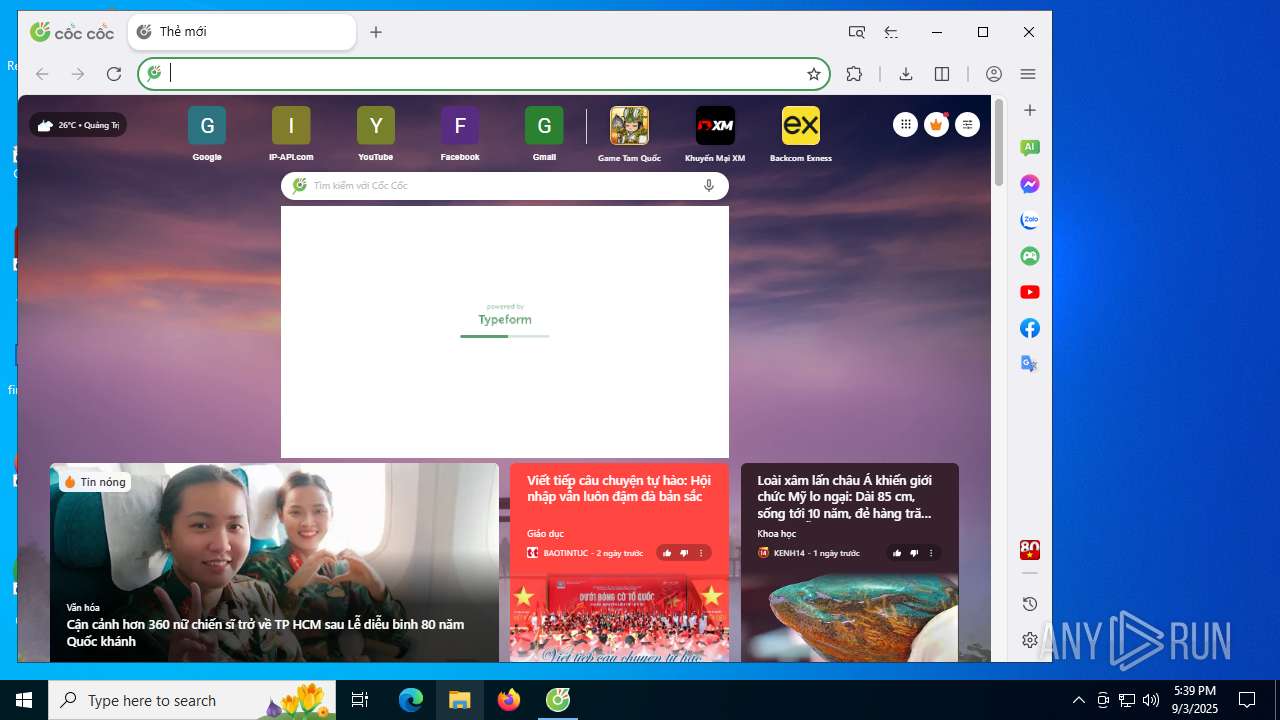Click the tab search icon in title bar
The image size is (1280, 720).
(x=857, y=32)
